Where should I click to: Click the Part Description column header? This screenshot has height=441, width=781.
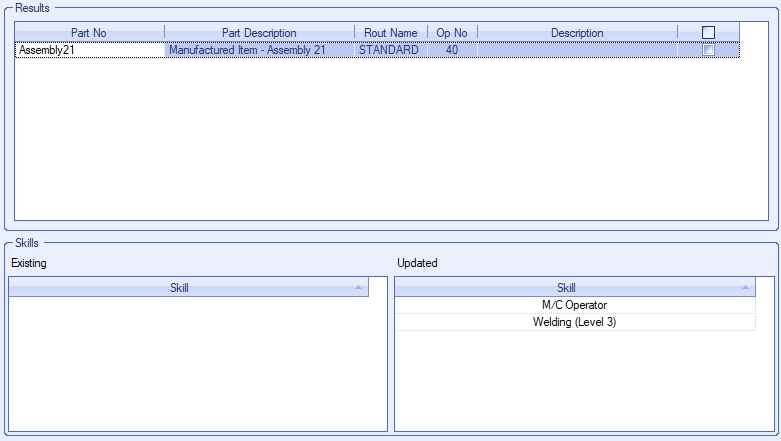tap(259, 33)
